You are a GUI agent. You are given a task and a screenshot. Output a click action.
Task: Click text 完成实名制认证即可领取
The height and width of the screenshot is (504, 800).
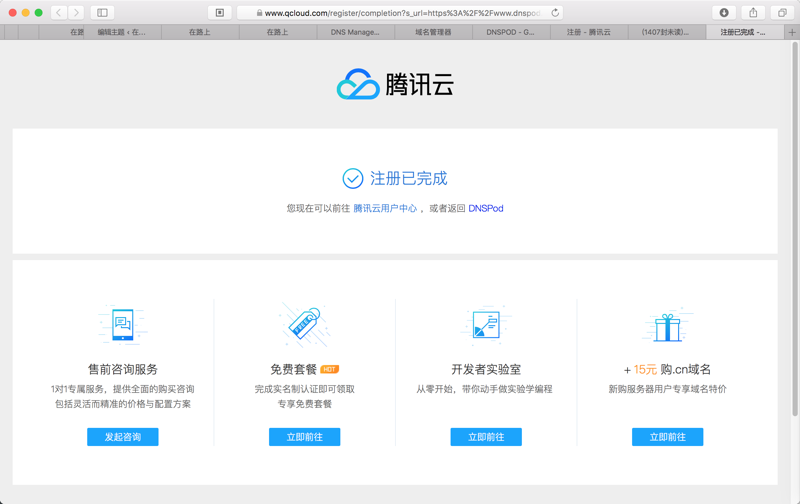[x=305, y=389]
